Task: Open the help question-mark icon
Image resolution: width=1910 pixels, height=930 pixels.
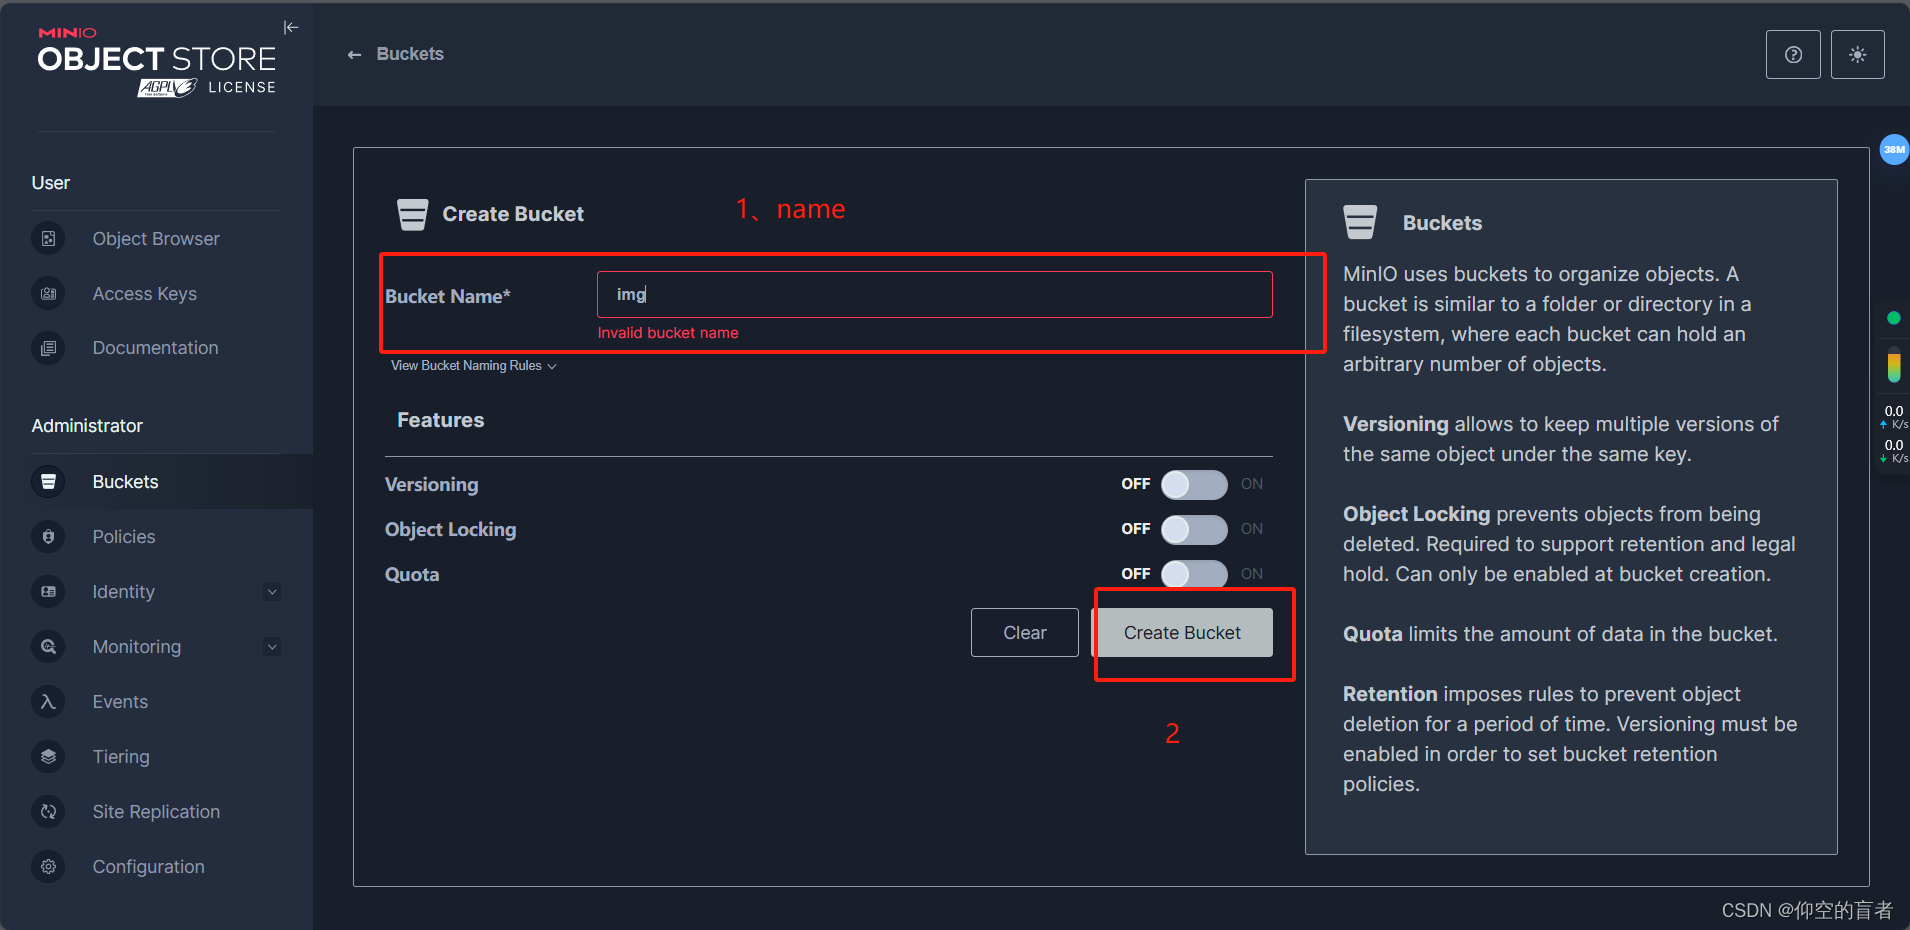Action: [1792, 54]
